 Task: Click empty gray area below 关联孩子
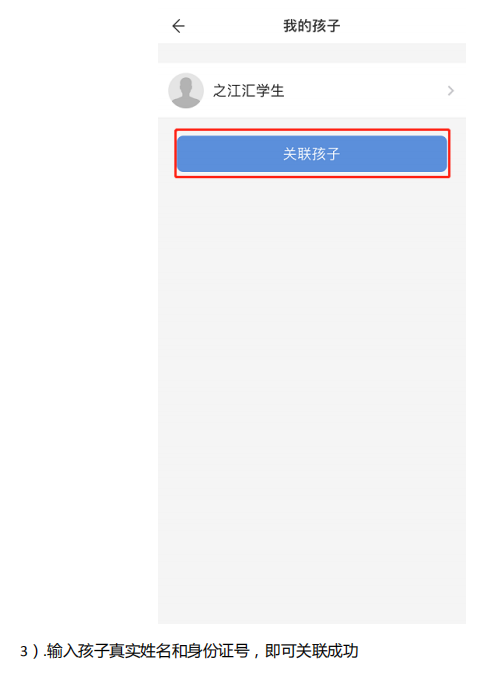312,390
